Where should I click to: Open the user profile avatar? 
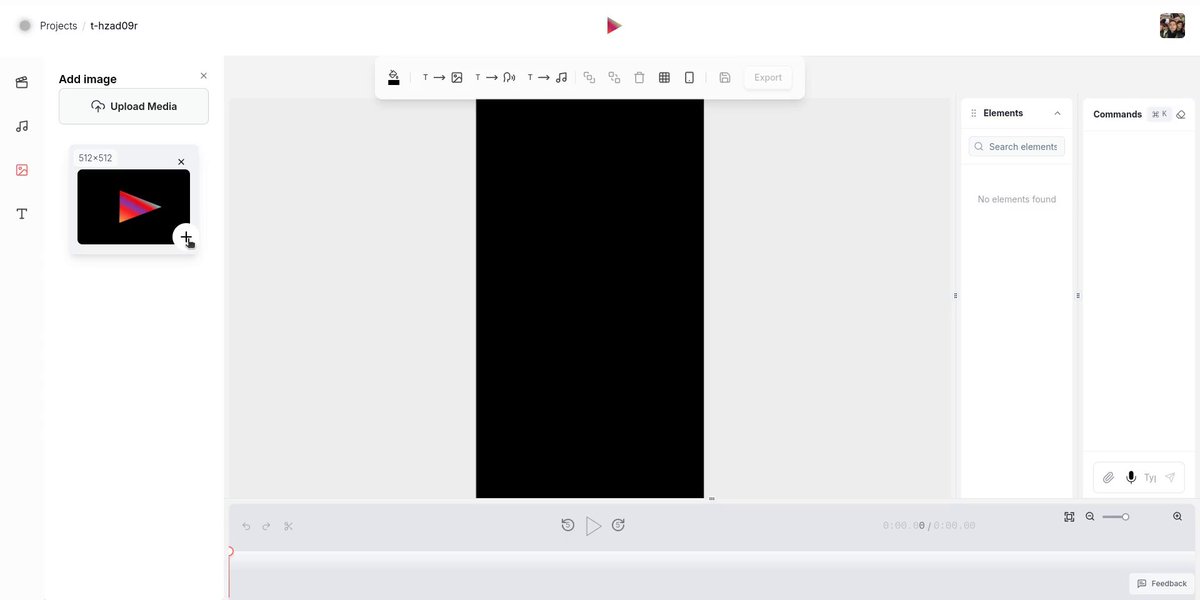(x=1172, y=26)
